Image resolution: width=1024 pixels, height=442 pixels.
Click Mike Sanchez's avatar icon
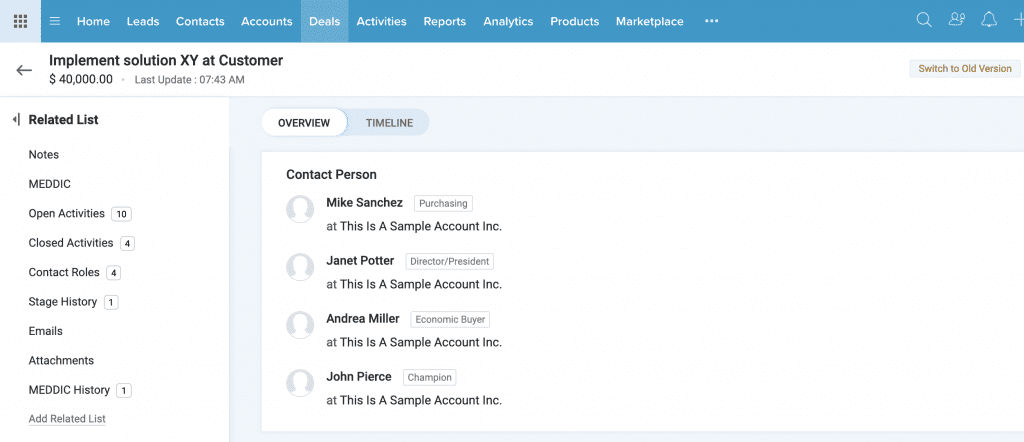[300, 209]
